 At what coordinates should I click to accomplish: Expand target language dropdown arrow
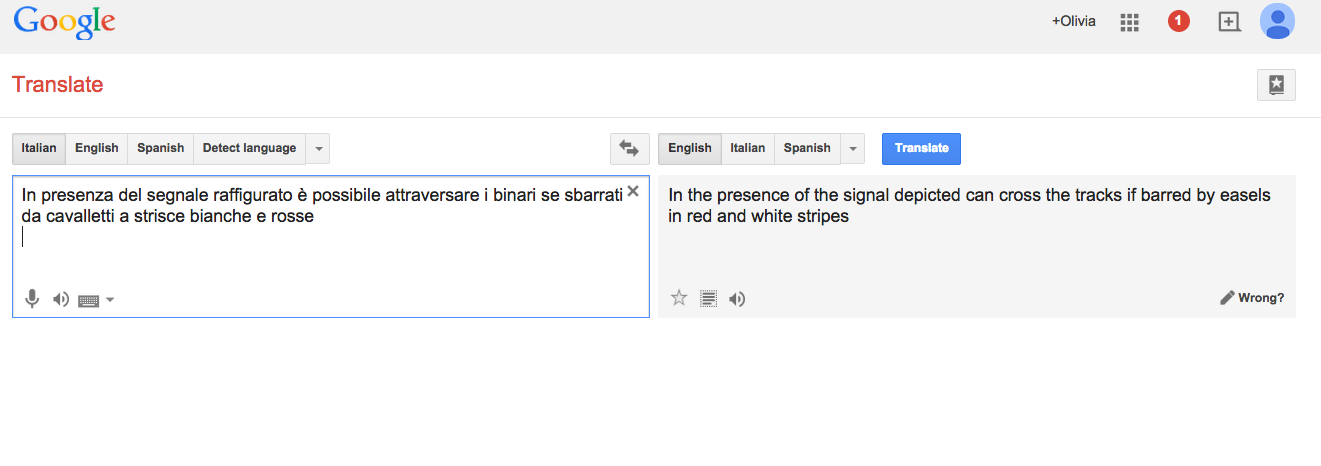click(853, 149)
